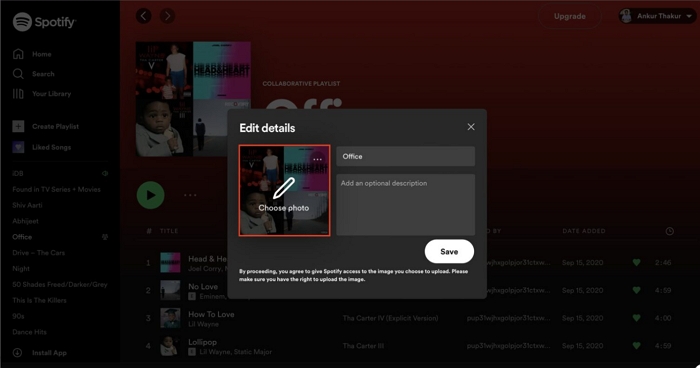Viewport: 700px width, 368px height.
Task: Click the DATE ADDED column header
Action: click(584, 231)
